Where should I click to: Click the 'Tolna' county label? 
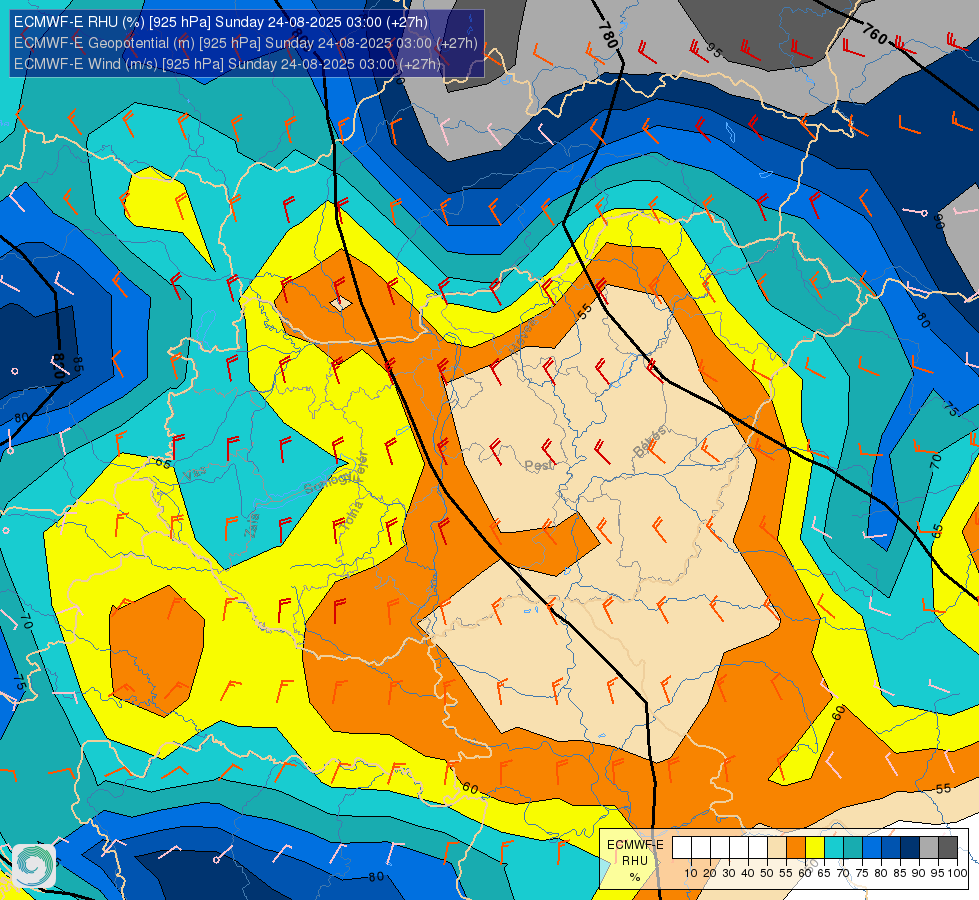352,515
